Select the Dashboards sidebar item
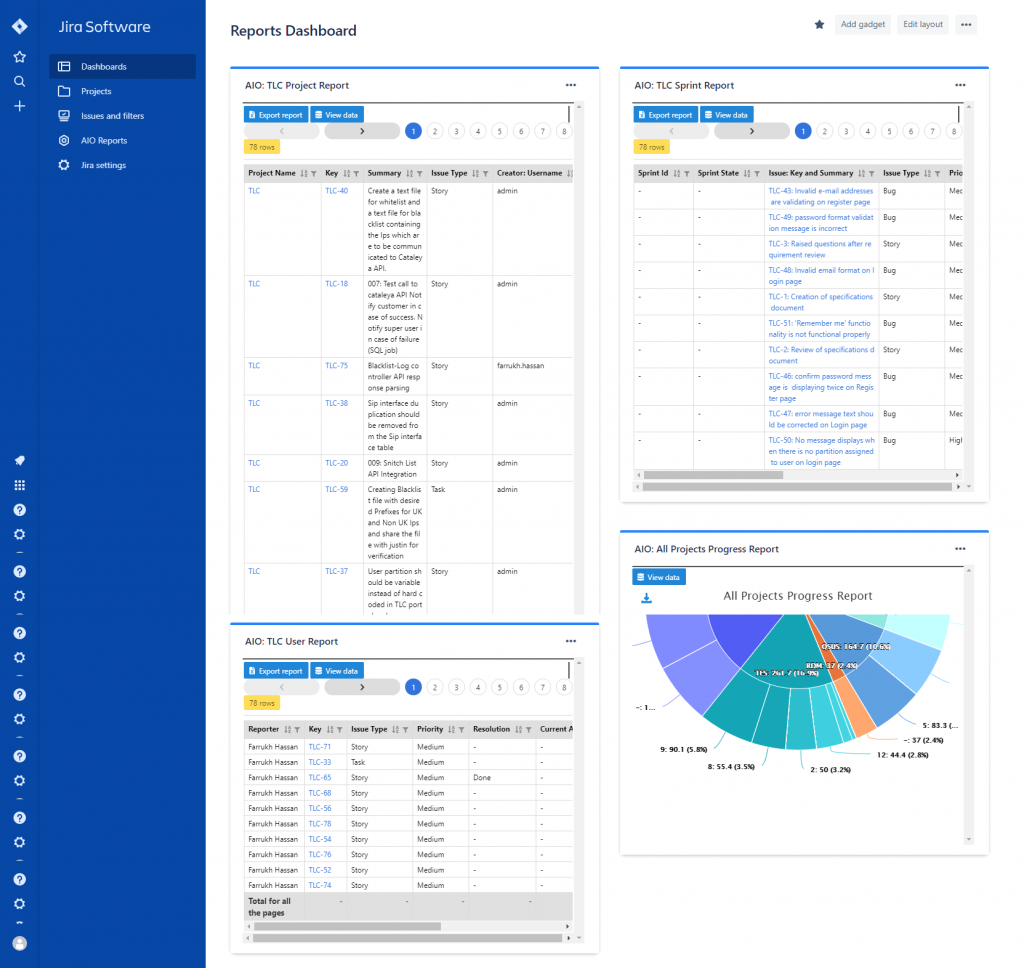 122,67
